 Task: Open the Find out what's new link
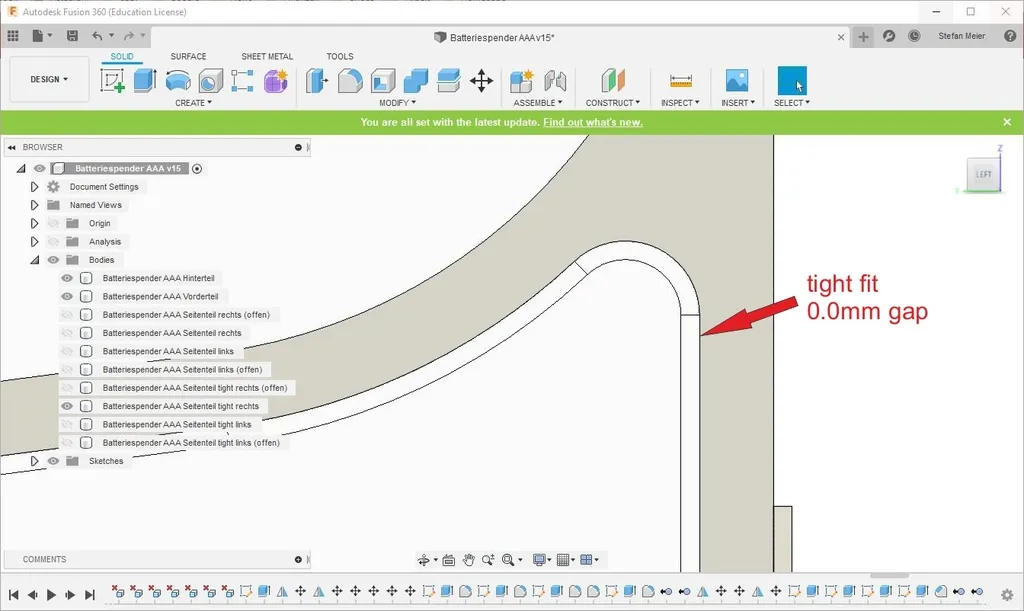pyautogui.click(x=593, y=122)
